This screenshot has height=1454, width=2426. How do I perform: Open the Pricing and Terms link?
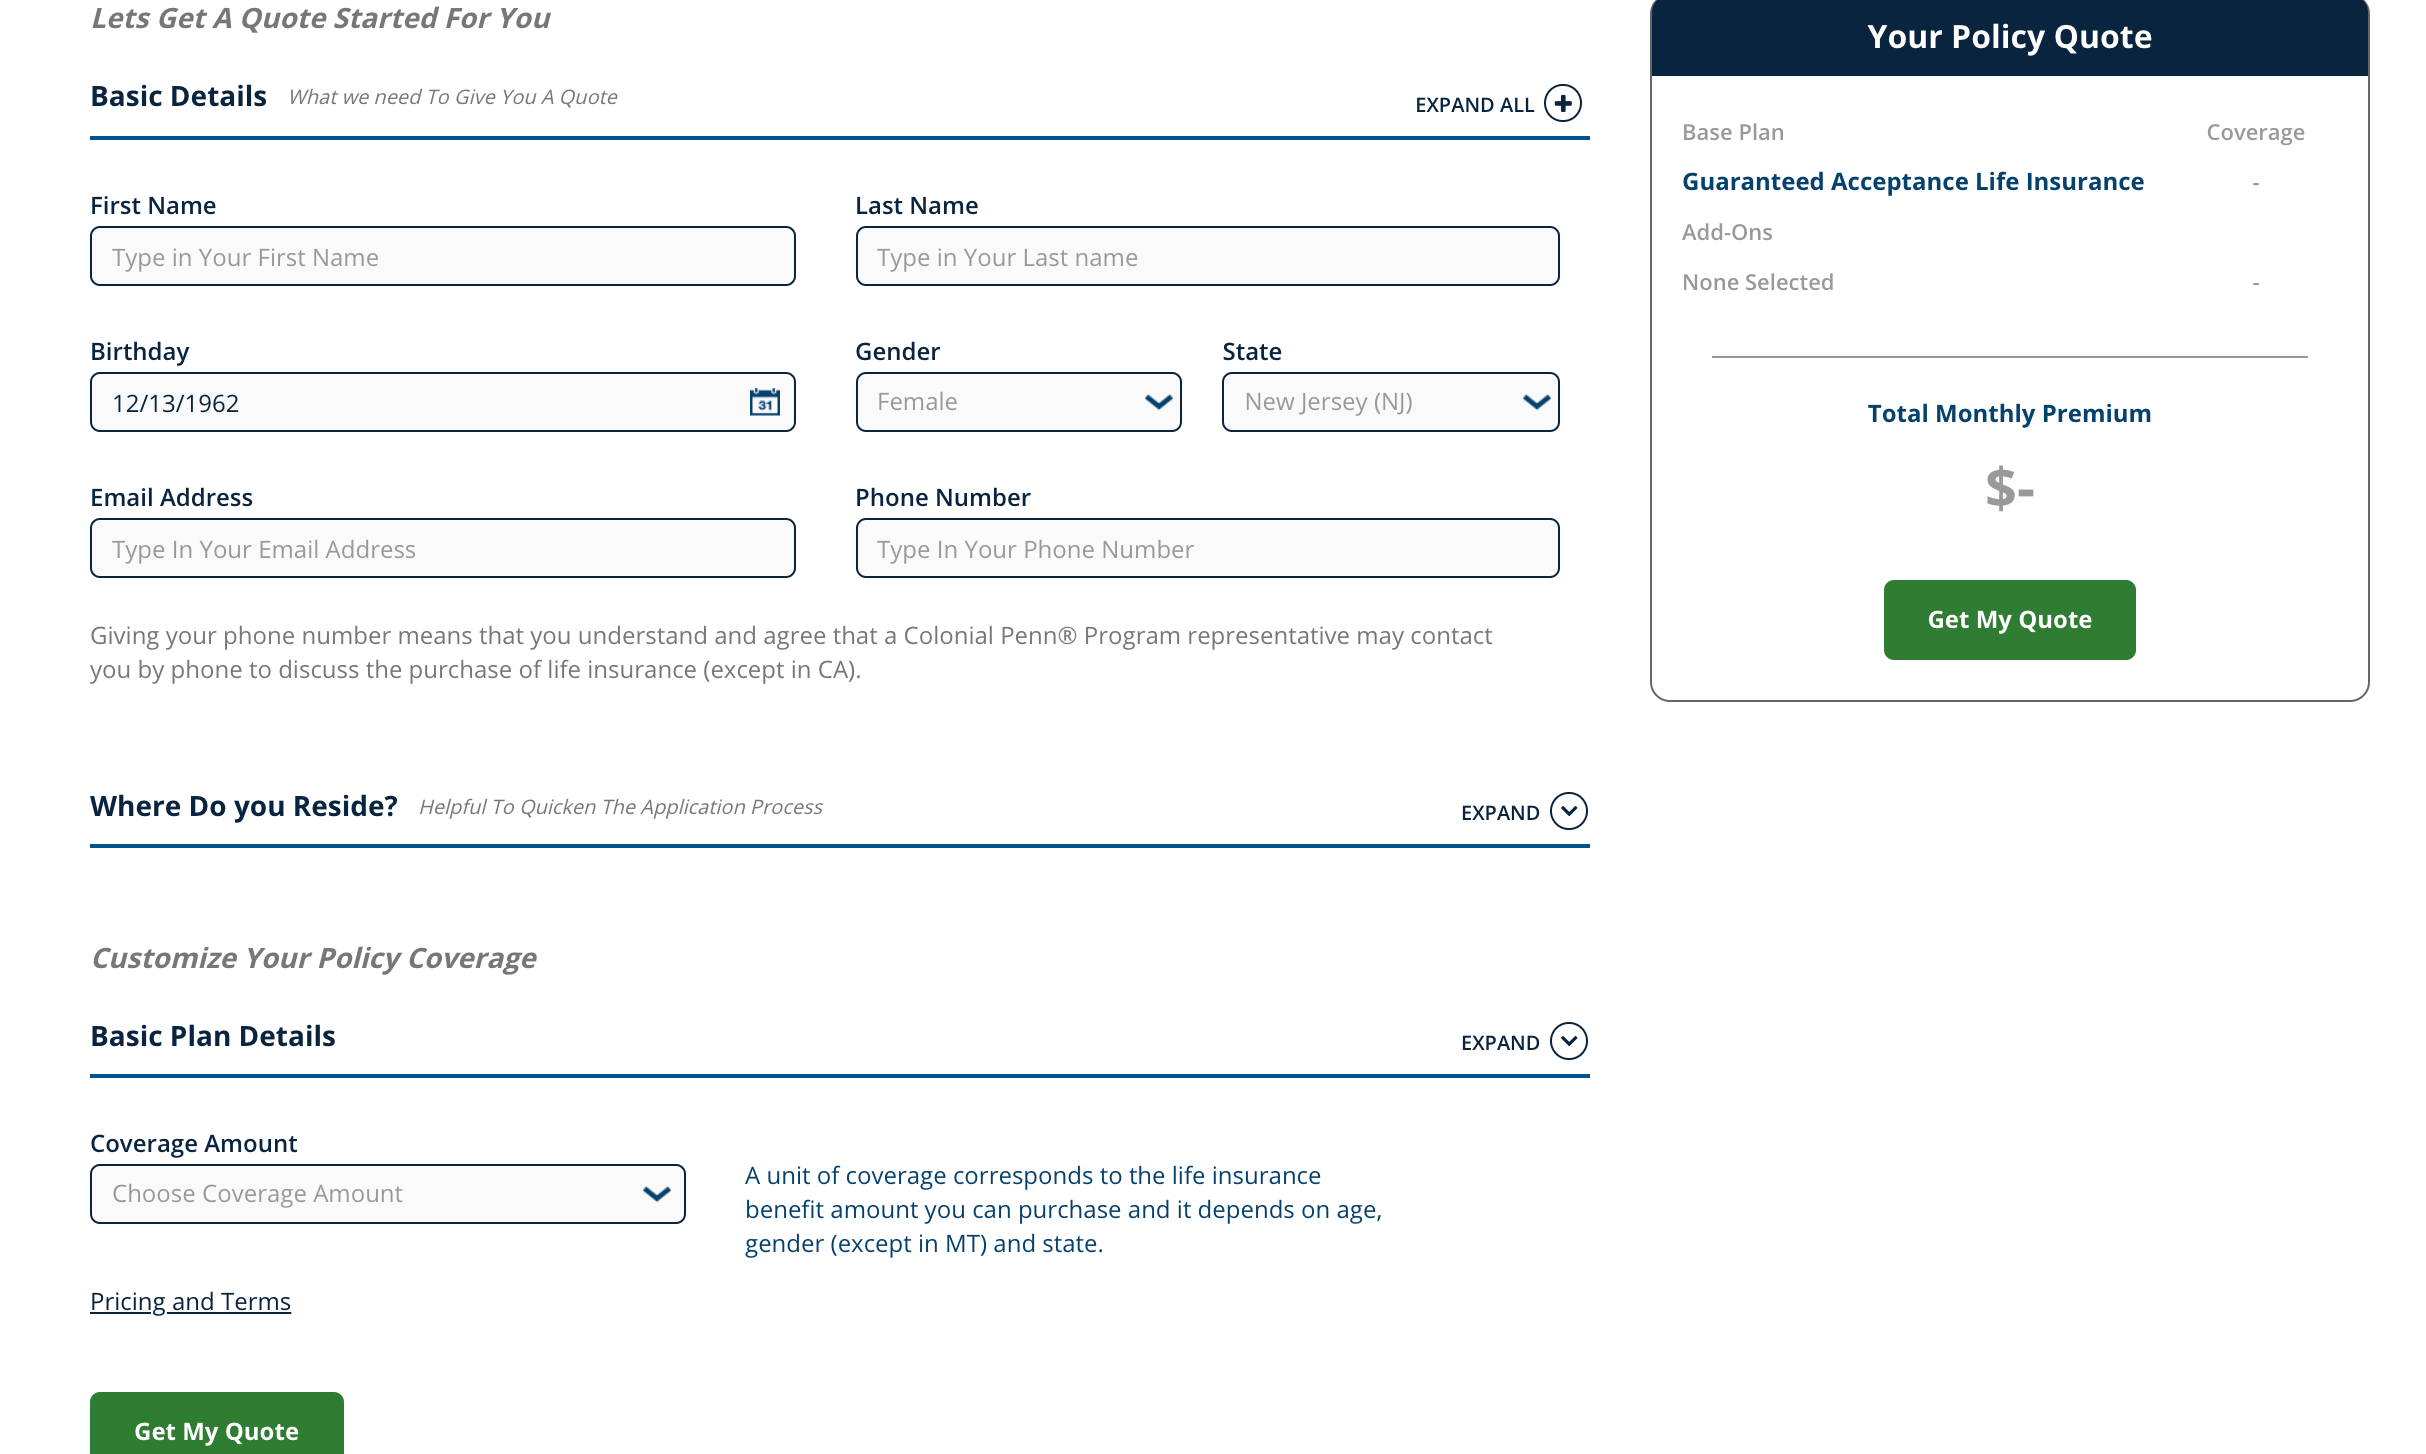tap(190, 1300)
